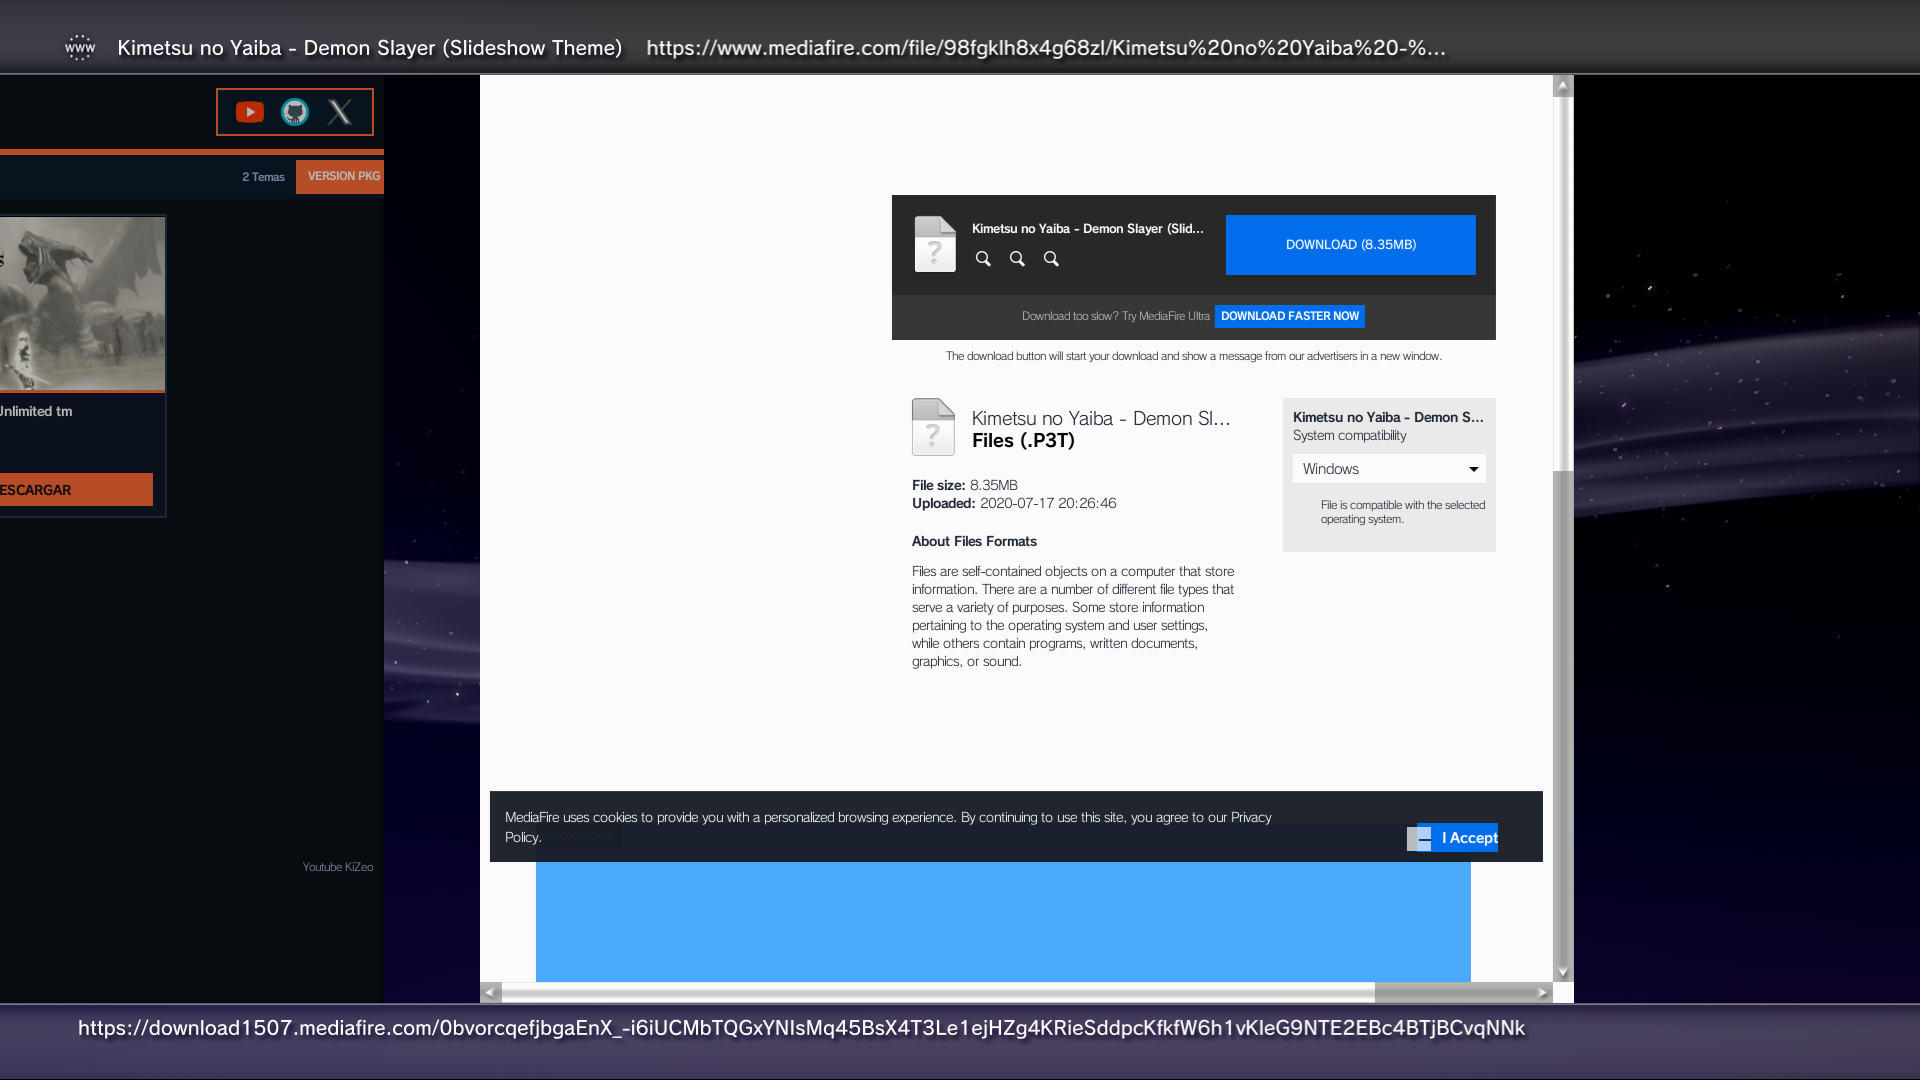The image size is (1920, 1080).
Task: Open the Youtube KiZeo link
Action: 338,867
